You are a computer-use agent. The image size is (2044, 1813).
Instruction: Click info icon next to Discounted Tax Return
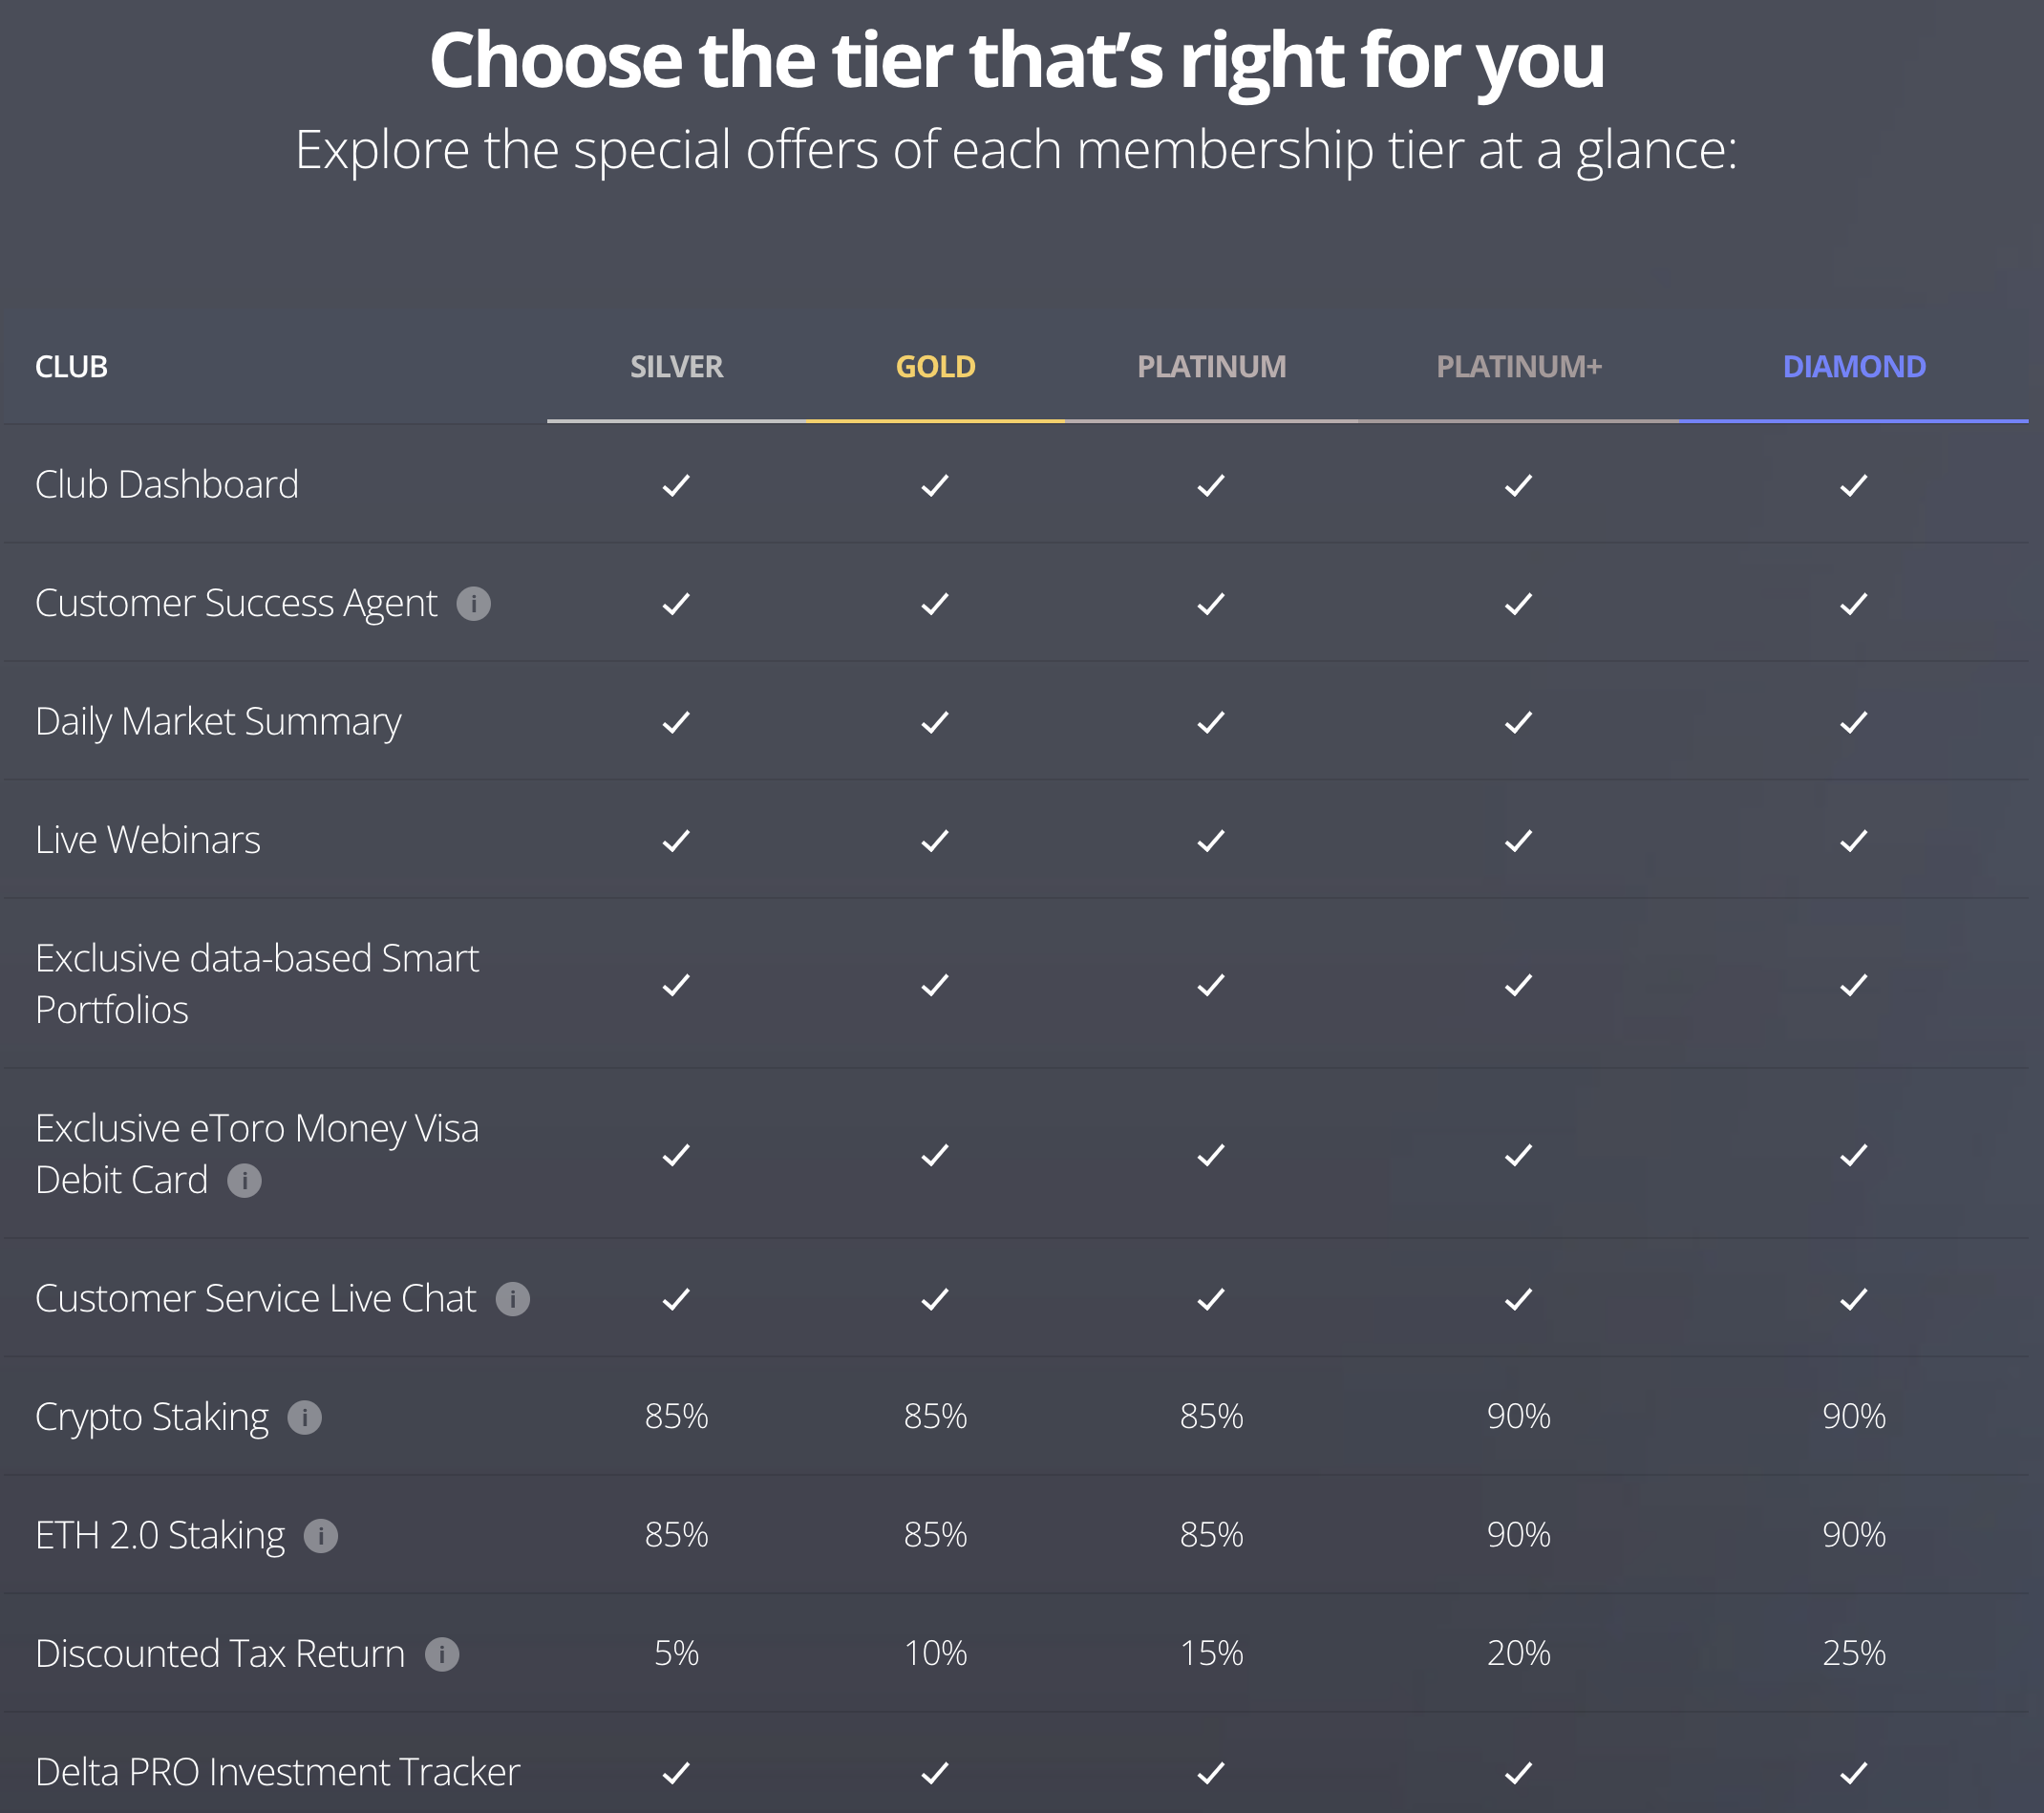(442, 1655)
